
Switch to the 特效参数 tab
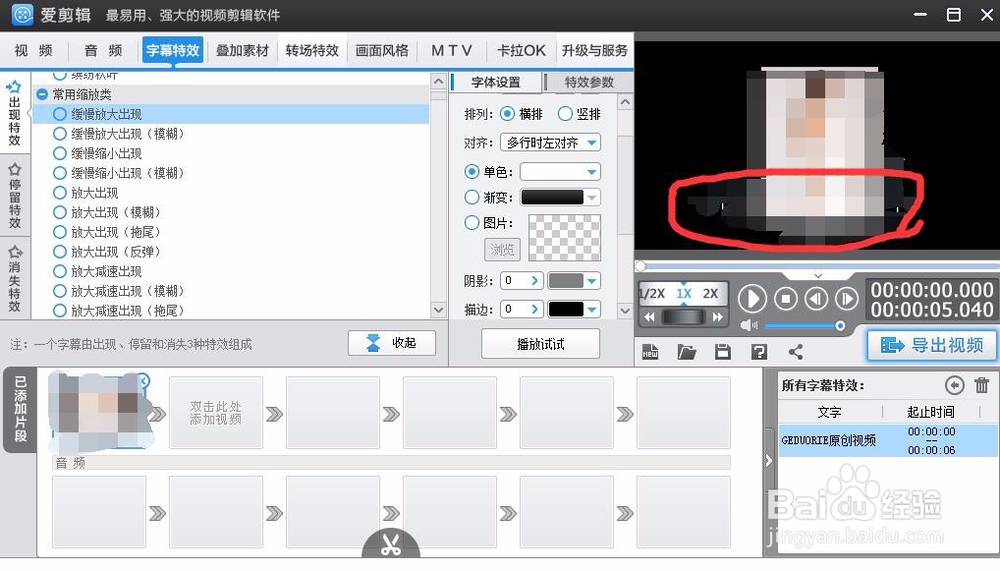click(x=589, y=82)
